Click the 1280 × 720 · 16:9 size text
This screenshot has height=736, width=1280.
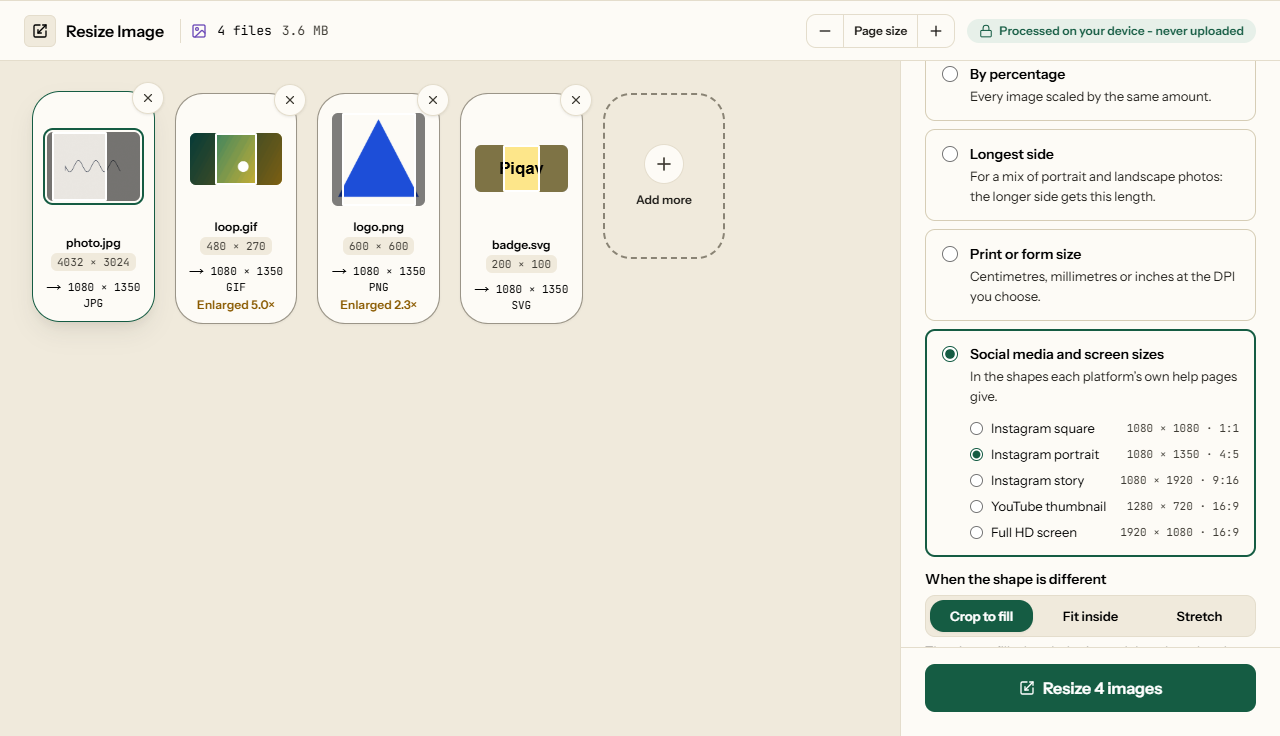1183,506
